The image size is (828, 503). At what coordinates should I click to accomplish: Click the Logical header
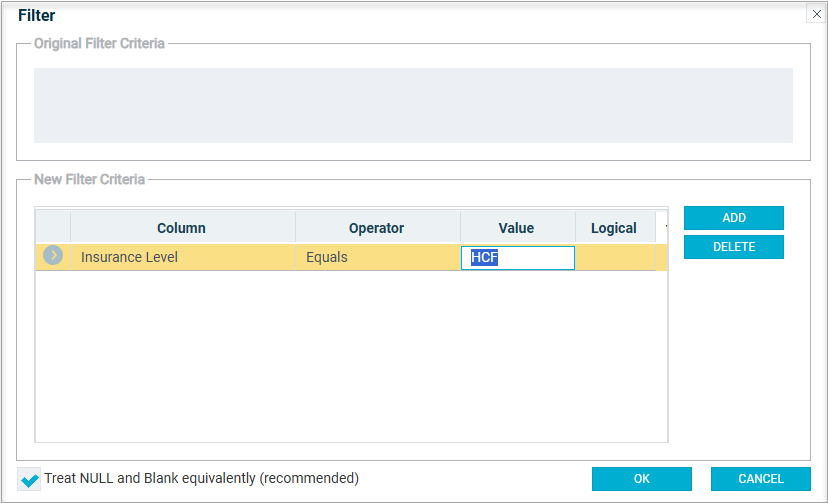(615, 227)
